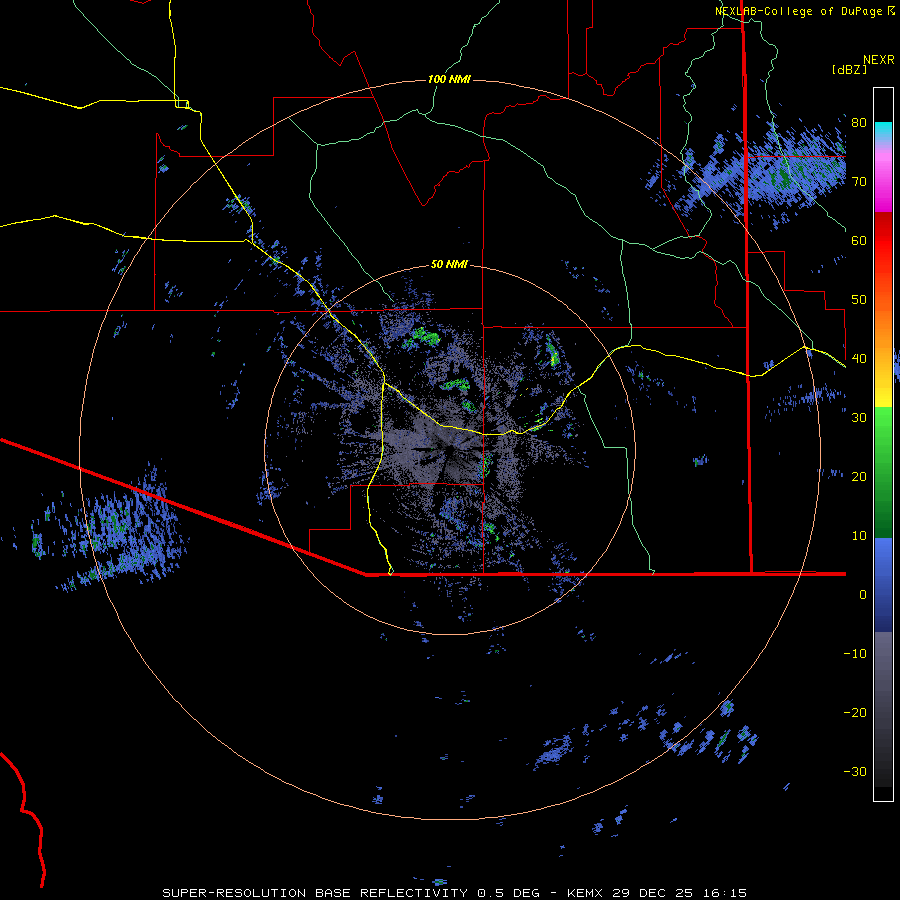Click the [dBZ] legend unit label

849,69
